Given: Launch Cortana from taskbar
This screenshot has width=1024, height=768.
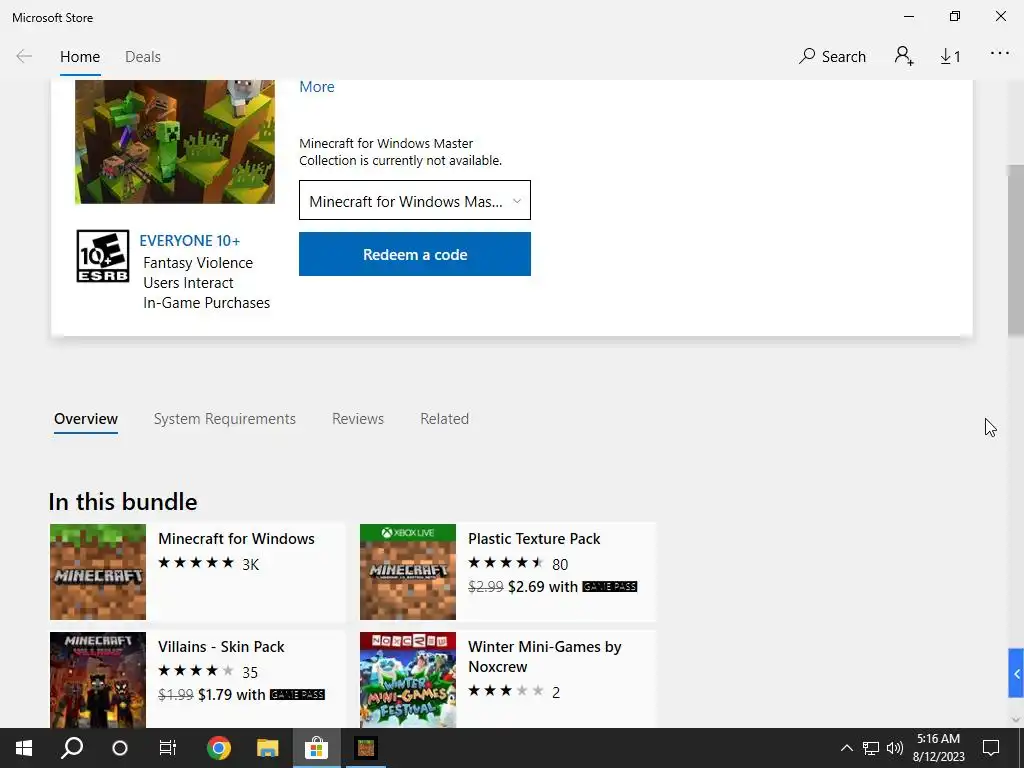Looking at the screenshot, I should (x=120, y=748).
